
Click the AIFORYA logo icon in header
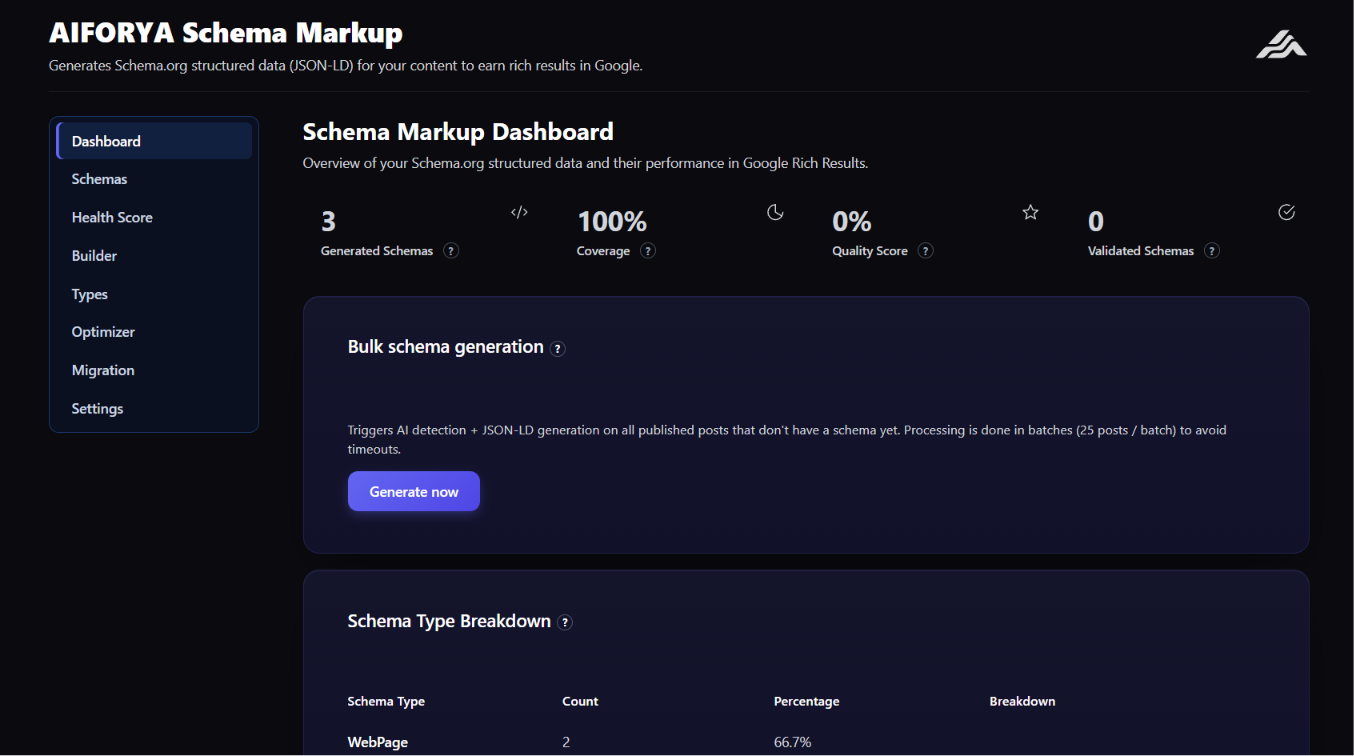coord(1281,44)
